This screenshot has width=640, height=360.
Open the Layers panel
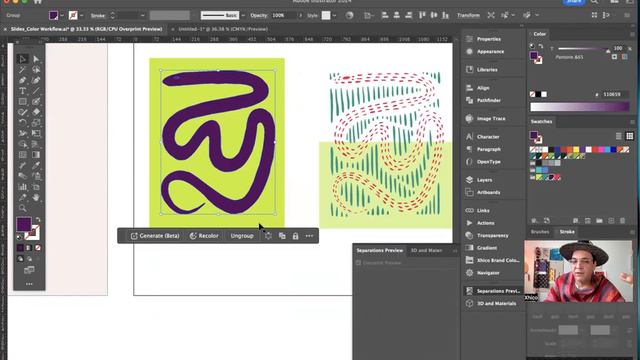coord(484,180)
